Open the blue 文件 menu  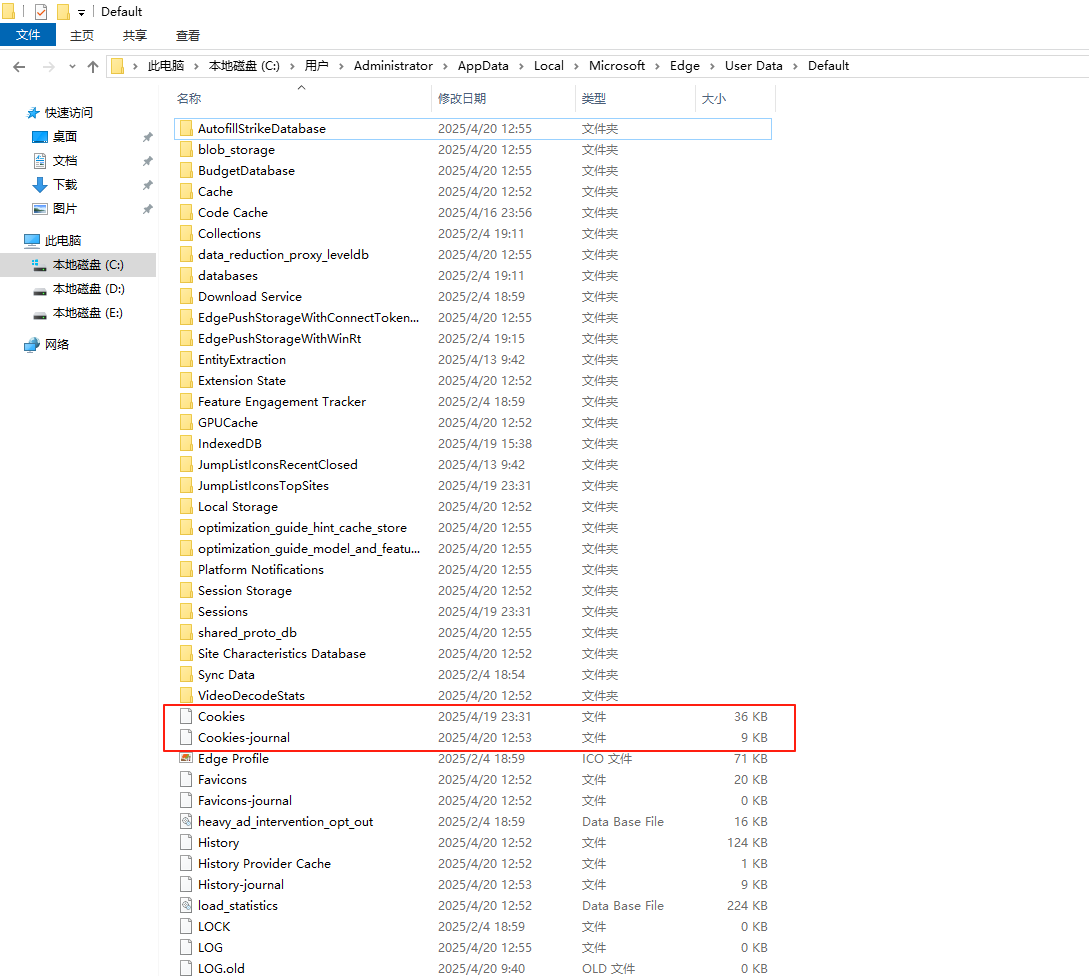(28, 35)
